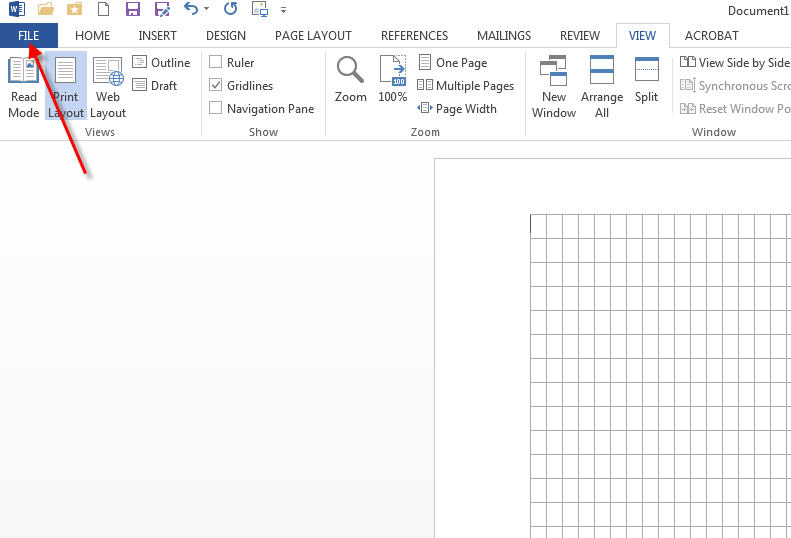Image resolution: width=791 pixels, height=538 pixels.
Task: Open Customize Quick Access Toolbar dropdown
Action: pyautogui.click(x=284, y=10)
